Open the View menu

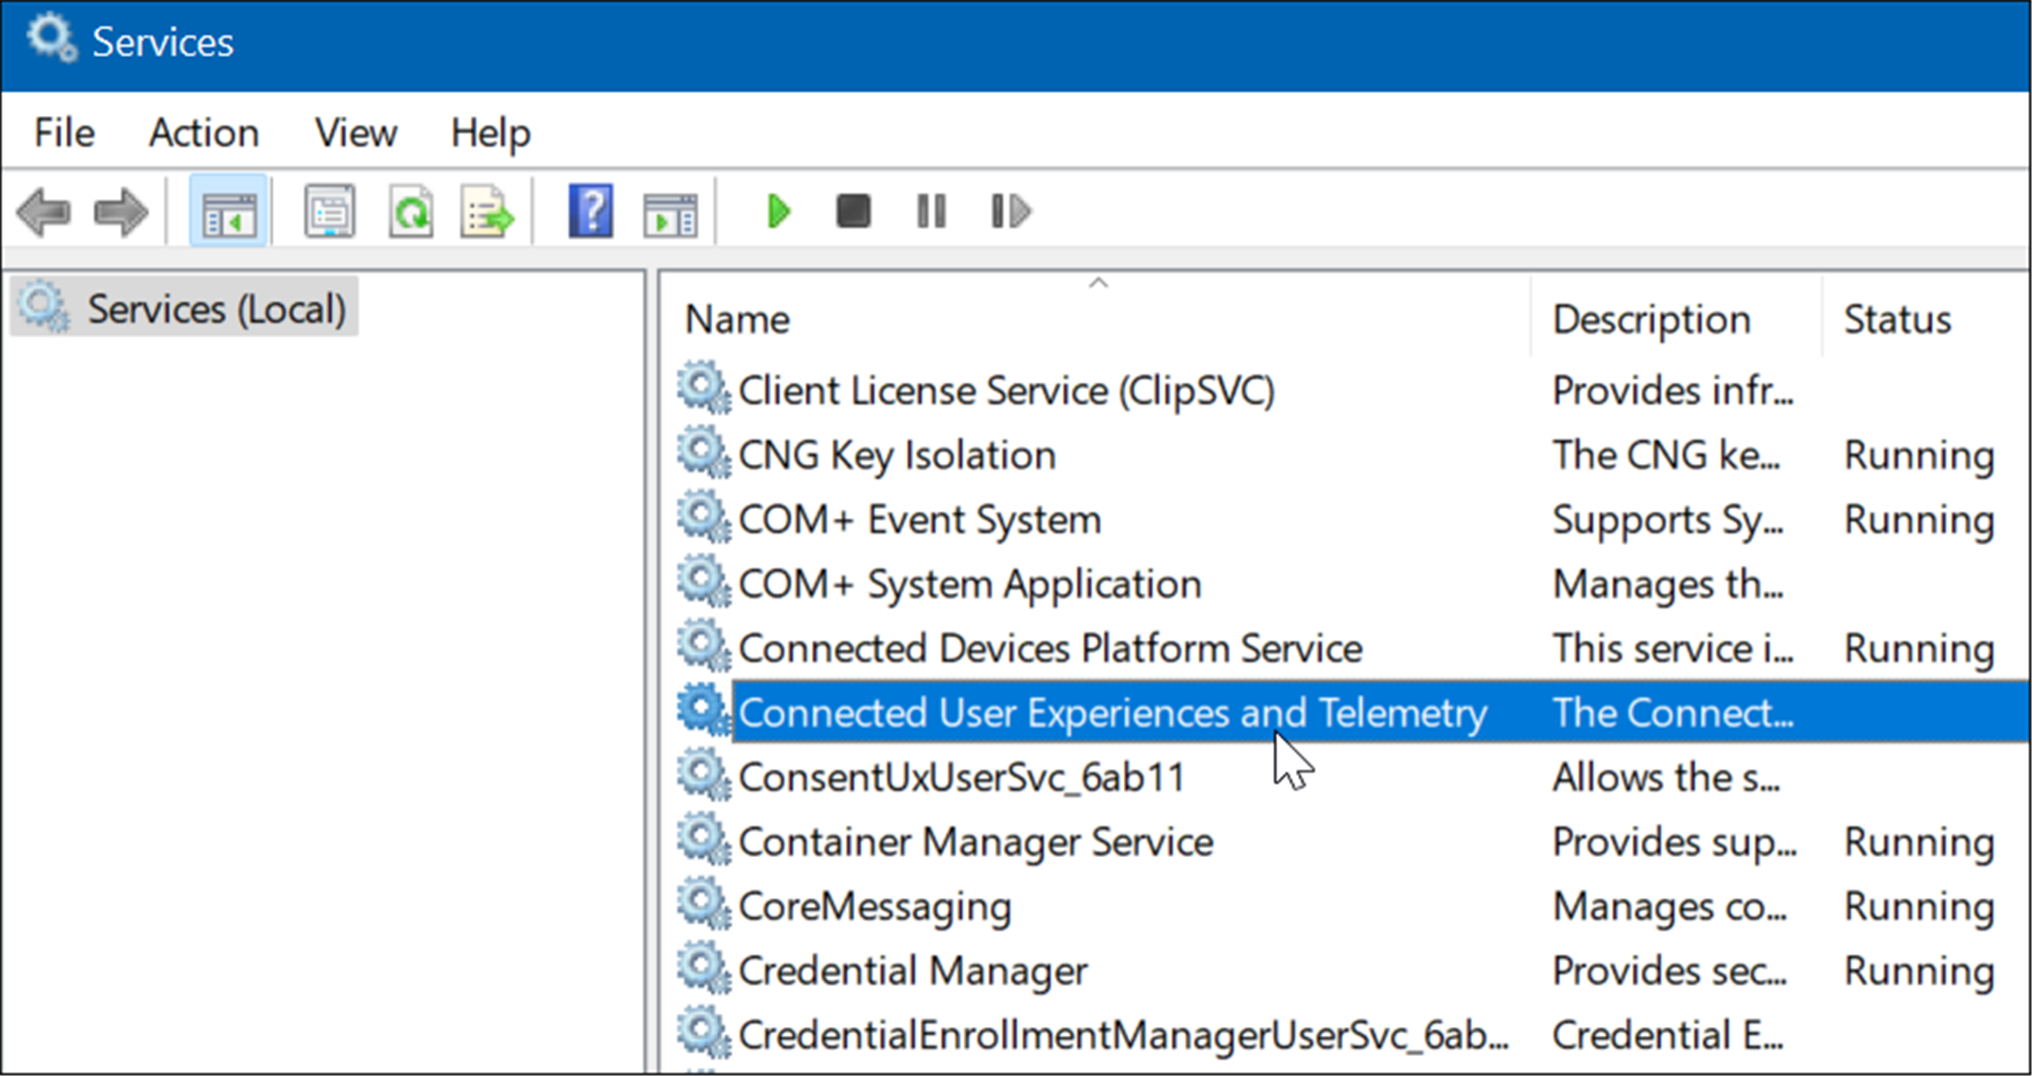(355, 133)
